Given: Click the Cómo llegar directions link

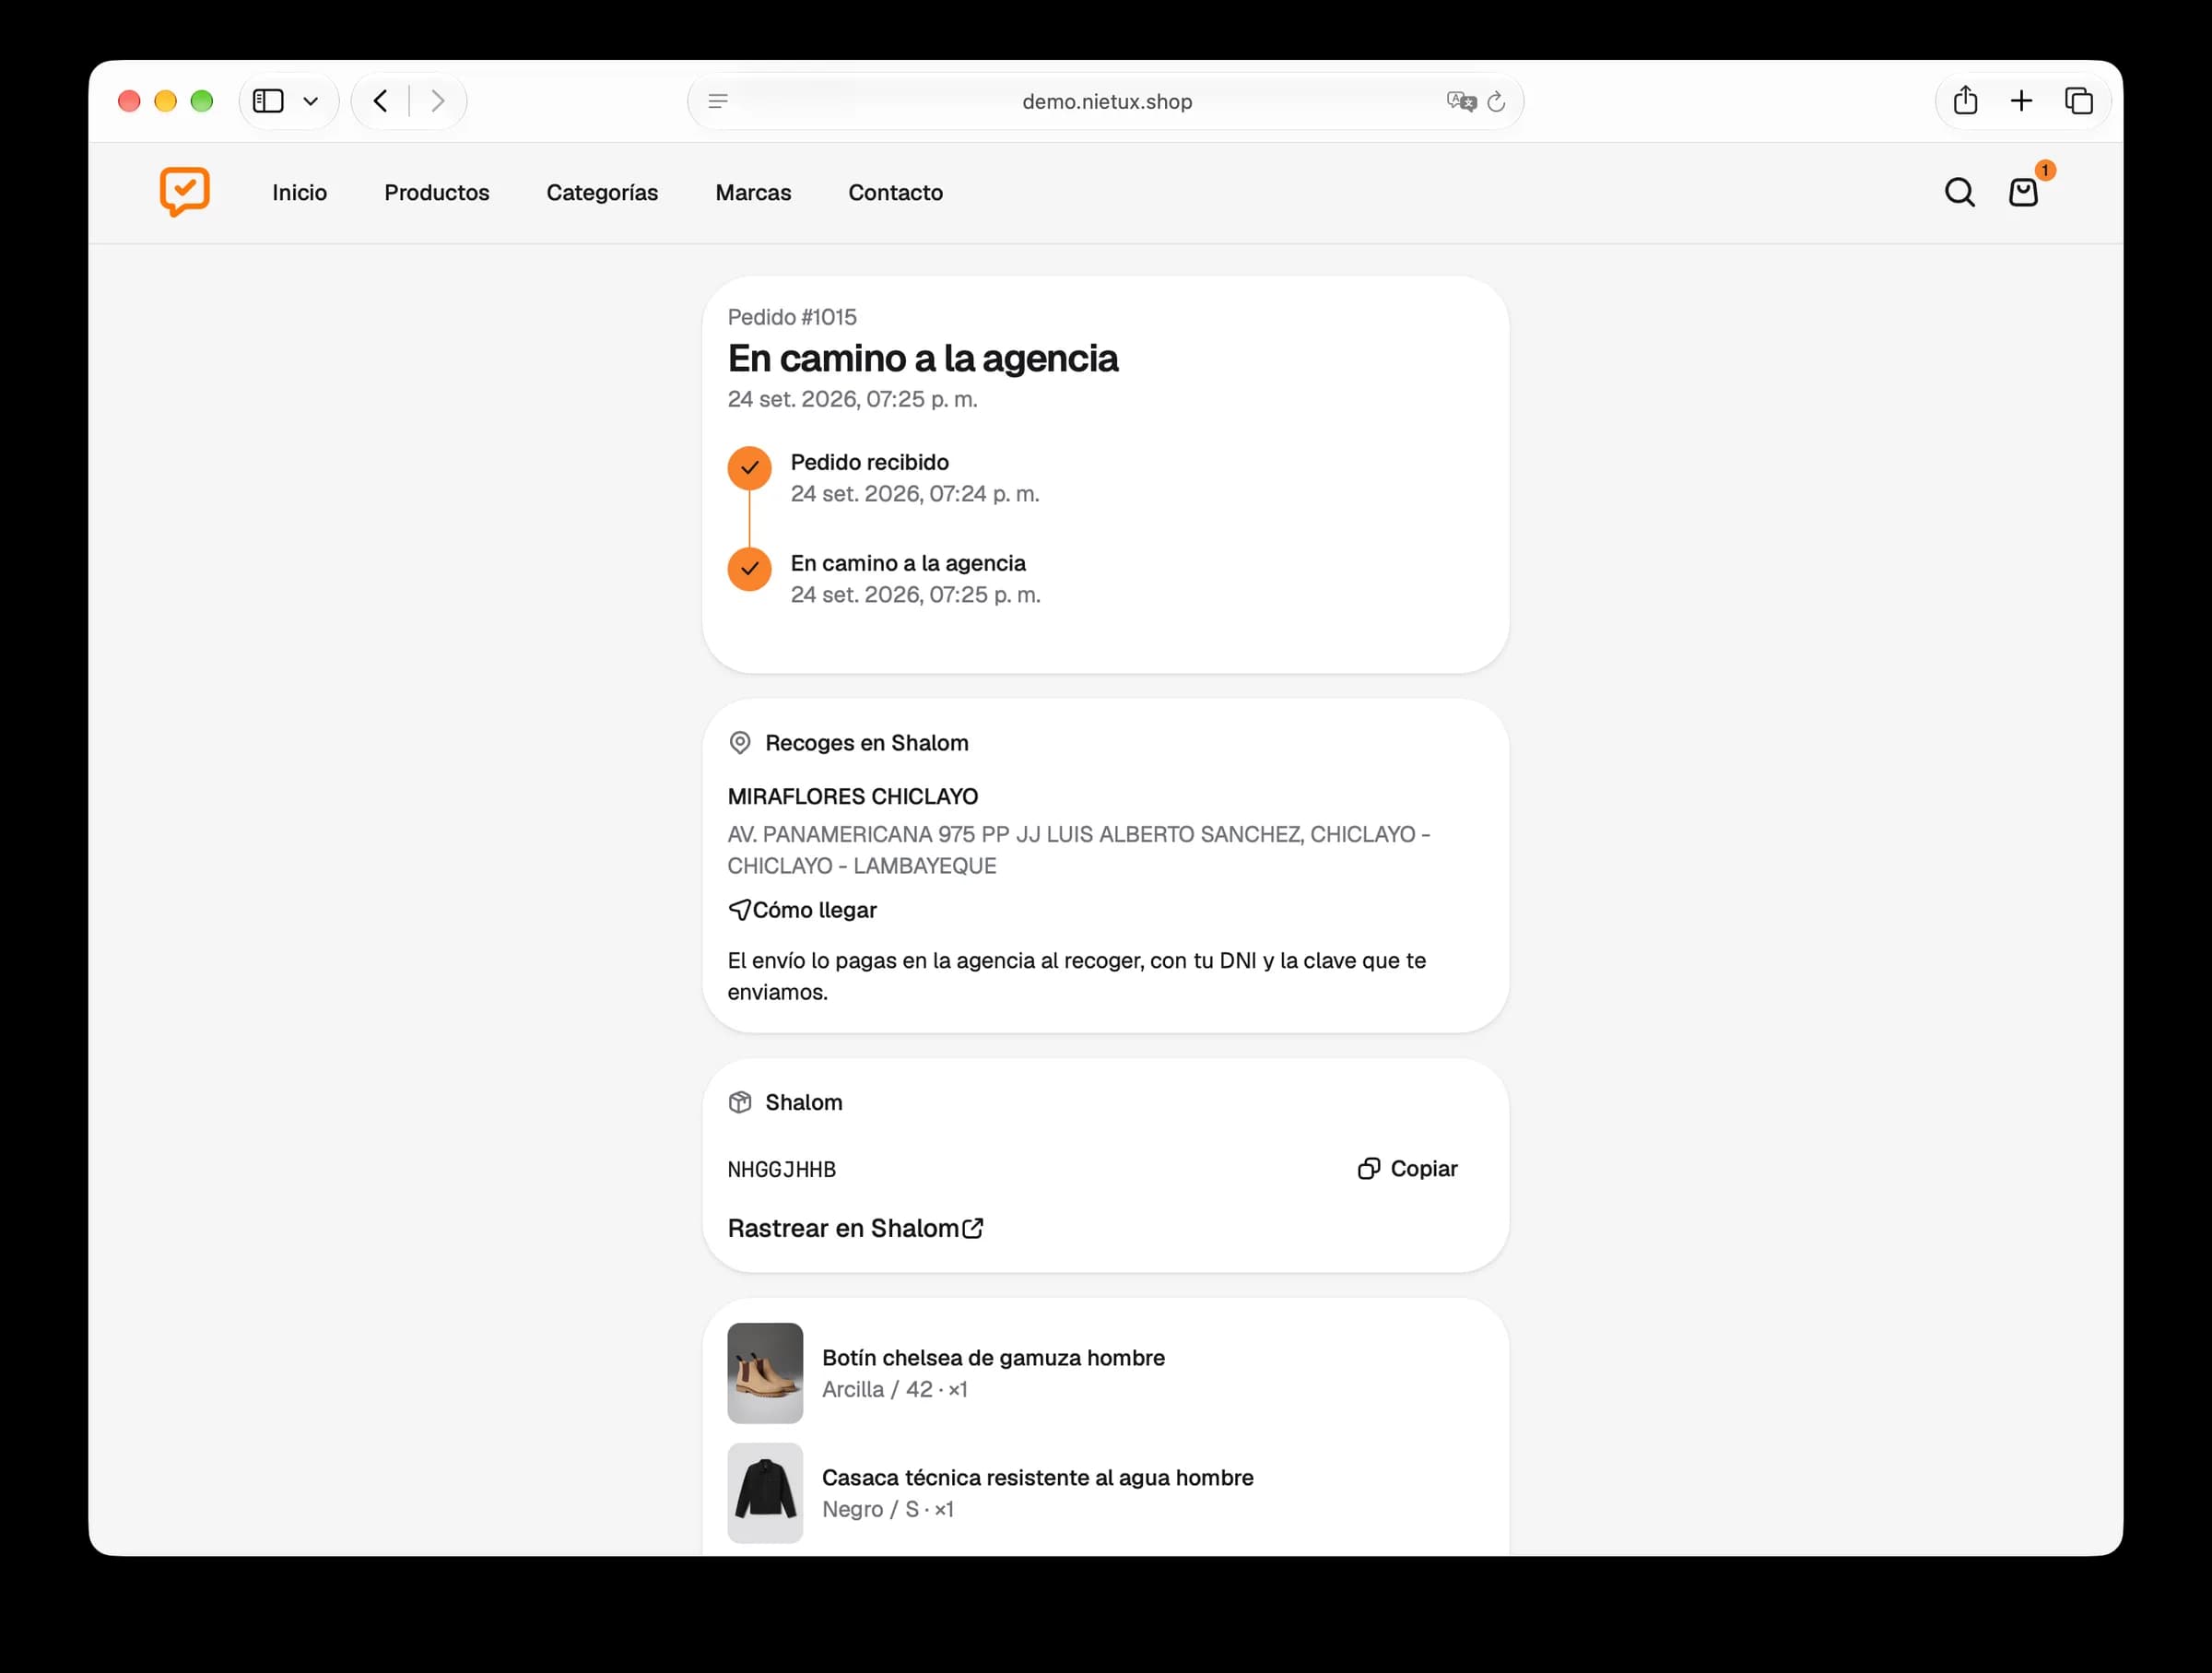Looking at the screenshot, I should pyautogui.click(x=802, y=910).
